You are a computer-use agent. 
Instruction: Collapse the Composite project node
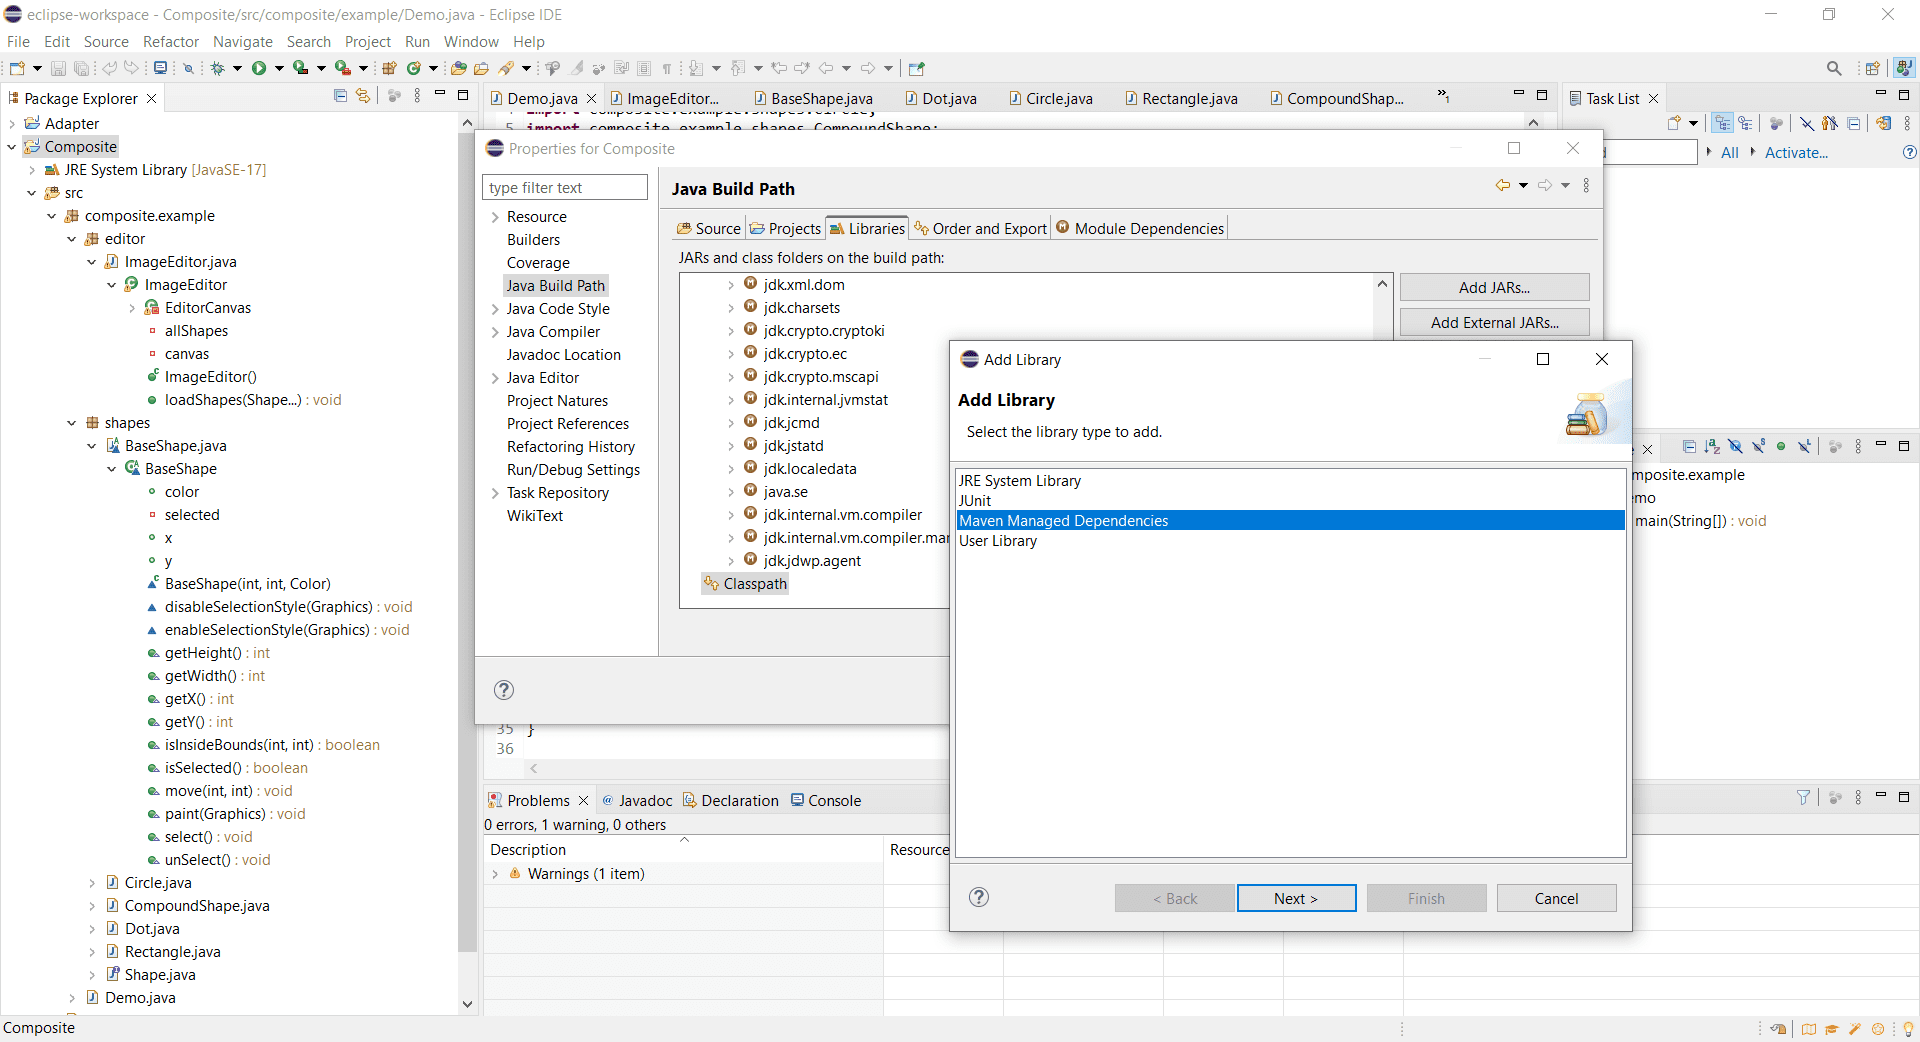pos(12,147)
